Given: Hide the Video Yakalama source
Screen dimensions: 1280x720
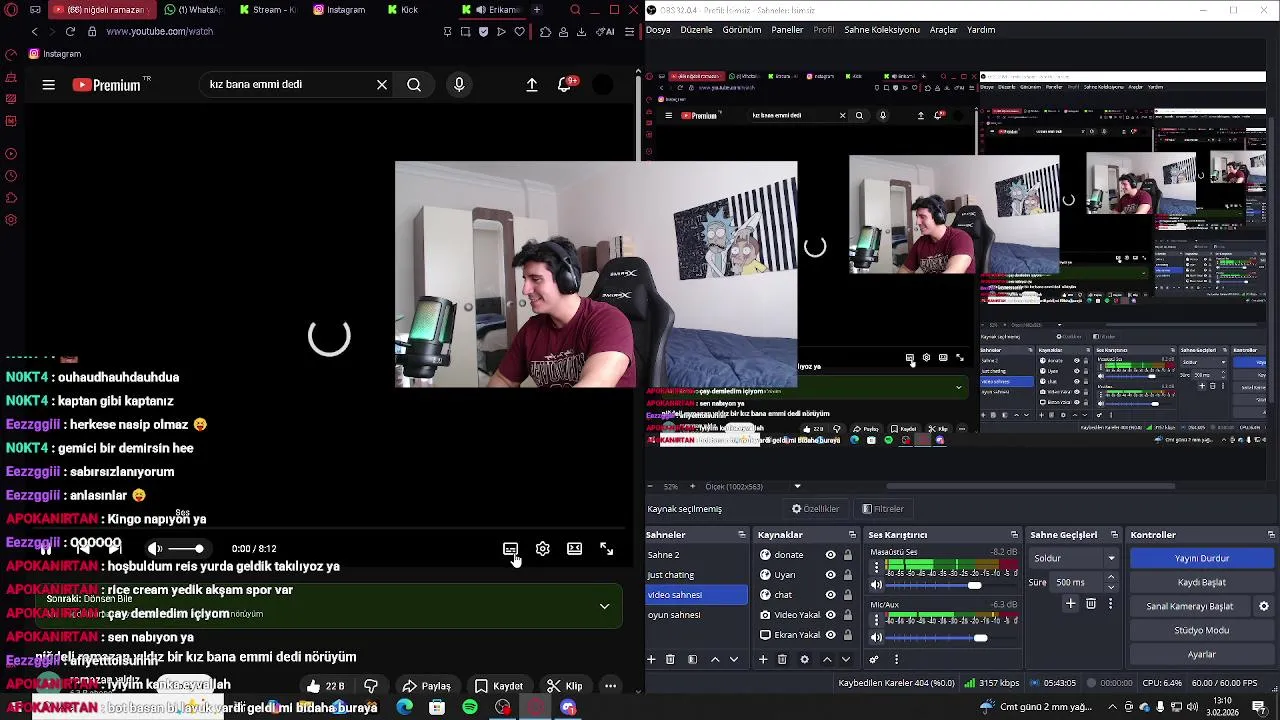Looking at the screenshot, I should (830, 615).
